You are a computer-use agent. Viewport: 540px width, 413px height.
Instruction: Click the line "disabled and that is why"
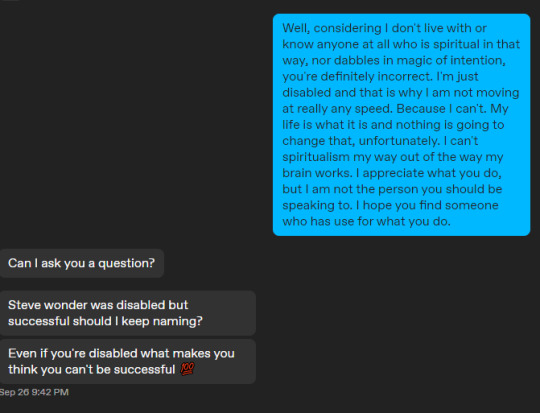pos(352,92)
